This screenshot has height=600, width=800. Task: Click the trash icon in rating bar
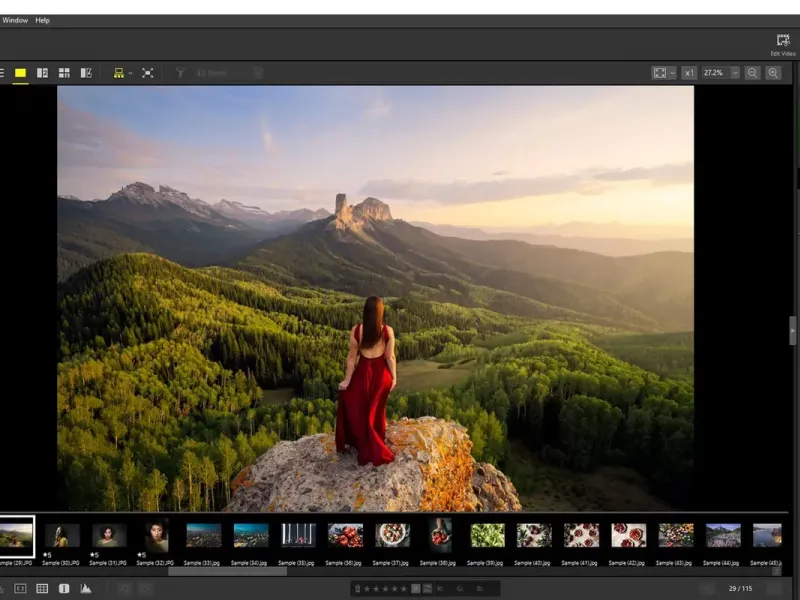point(357,589)
